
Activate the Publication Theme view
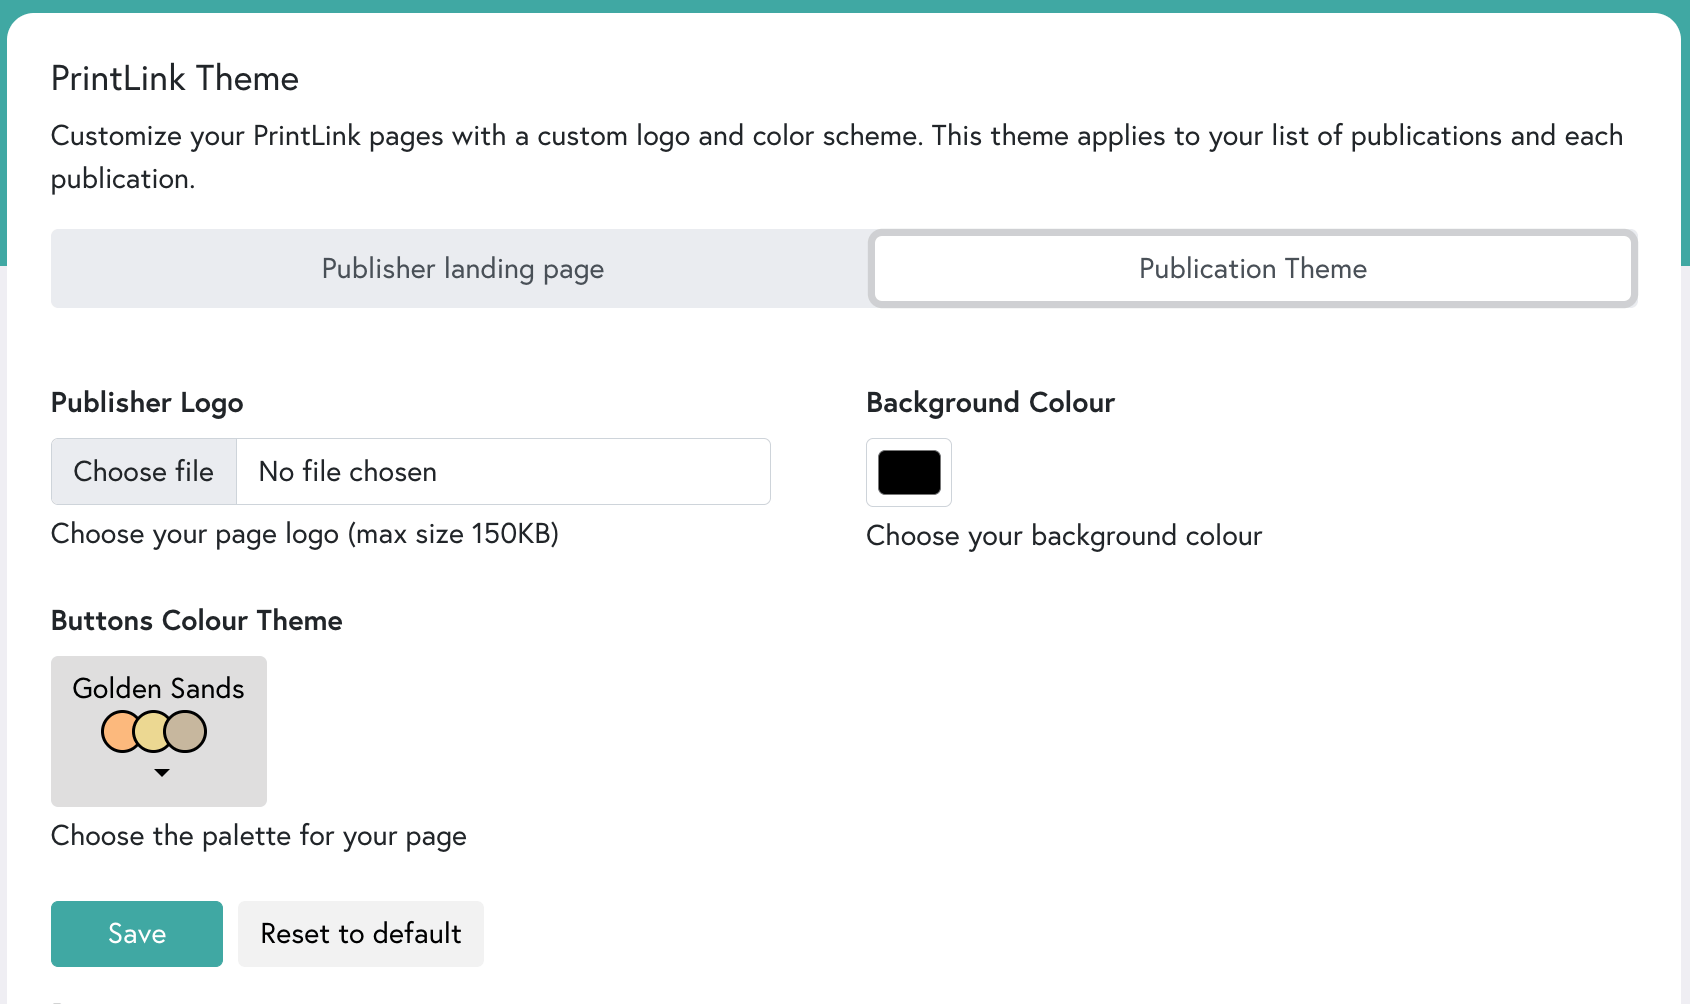pyautogui.click(x=1251, y=268)
